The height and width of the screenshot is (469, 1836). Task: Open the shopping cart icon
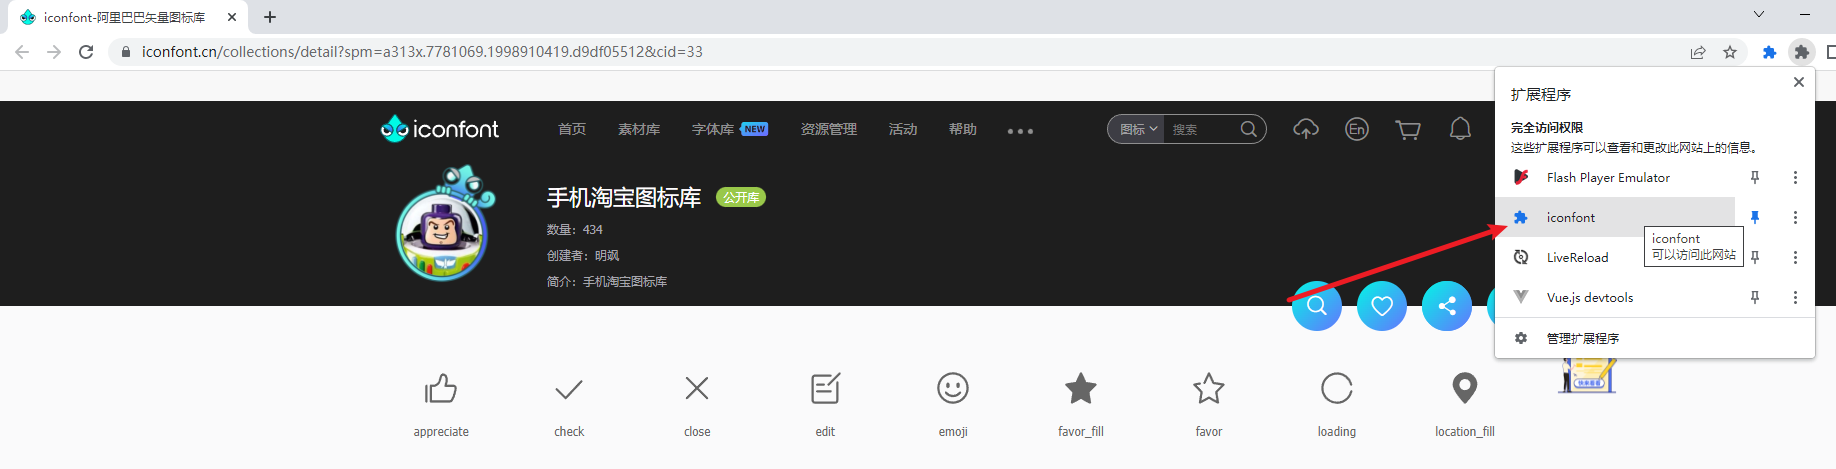[x=1408, y=130]
